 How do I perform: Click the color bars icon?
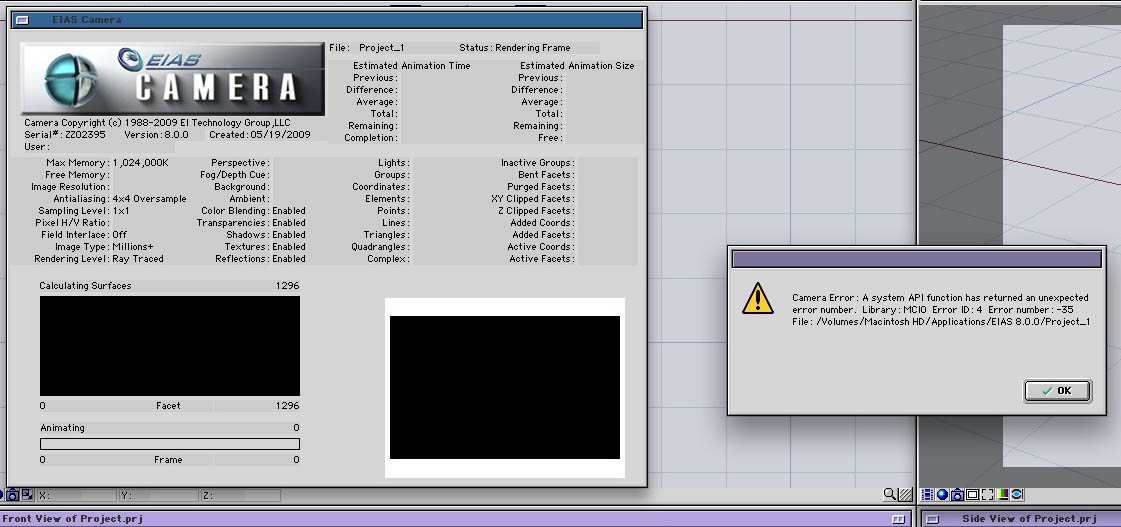[x=1002, y=494]
